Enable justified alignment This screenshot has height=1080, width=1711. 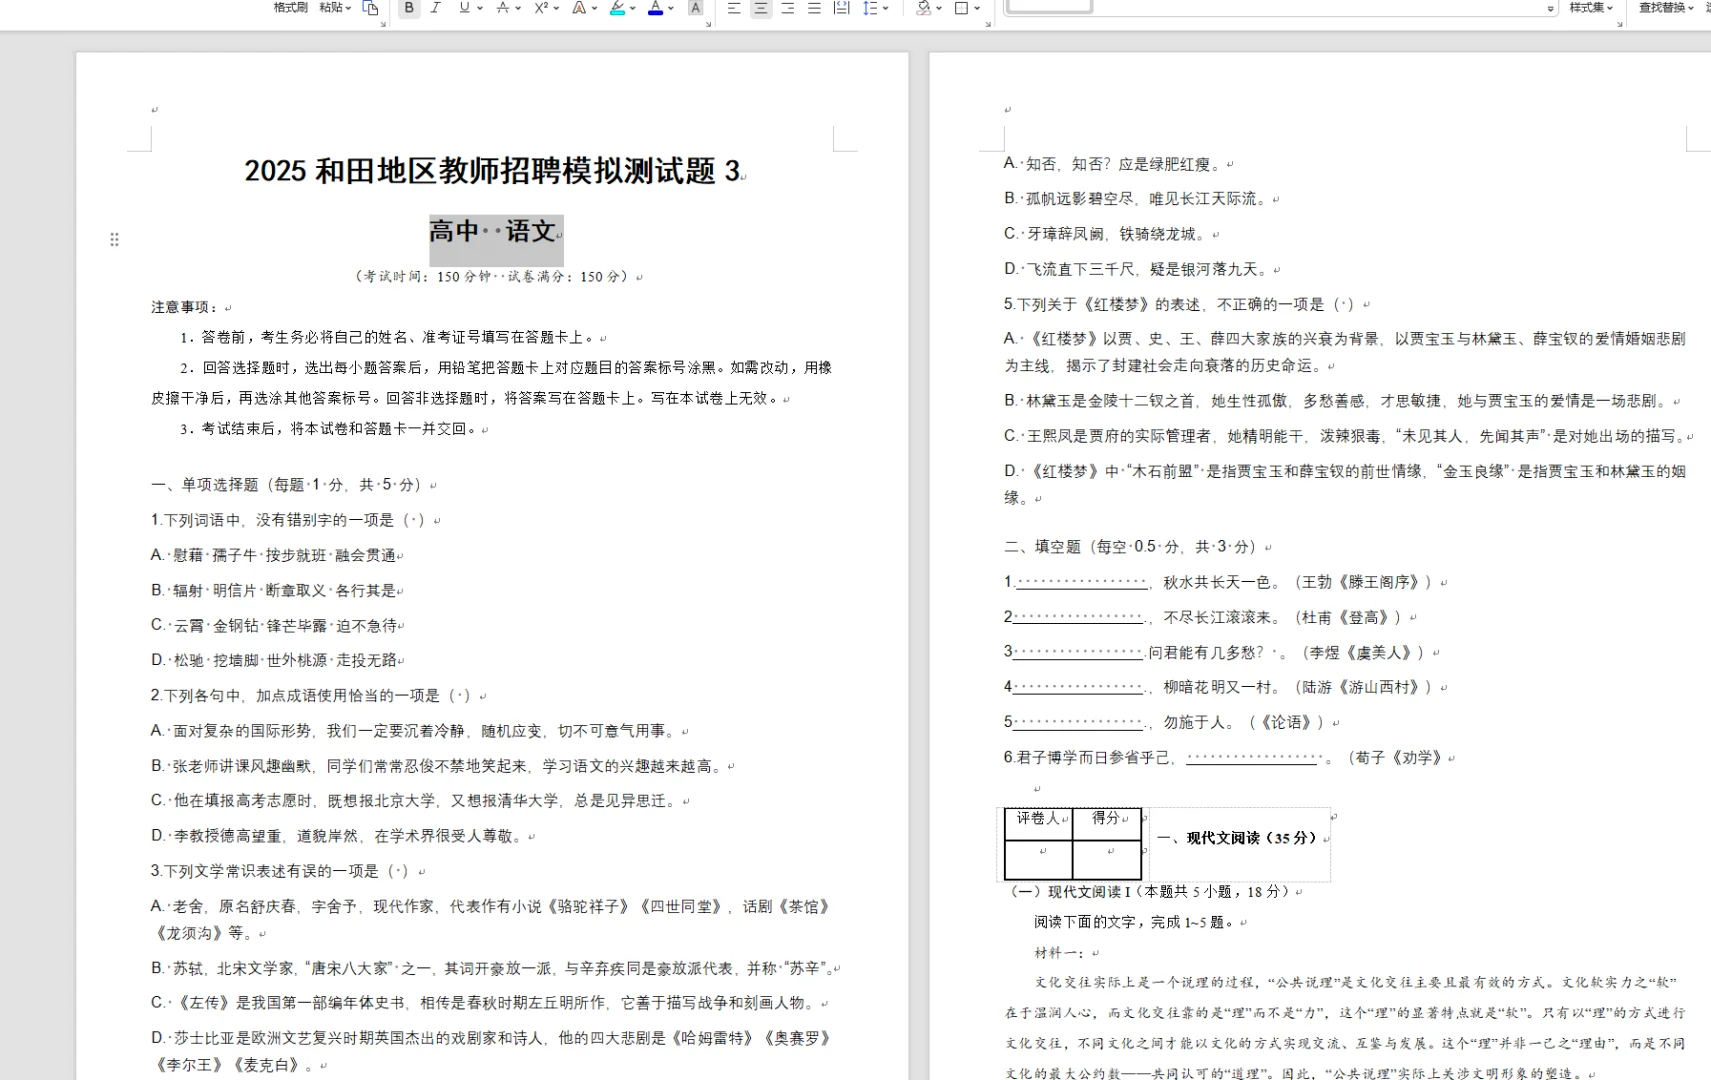[x=816, y=8]
